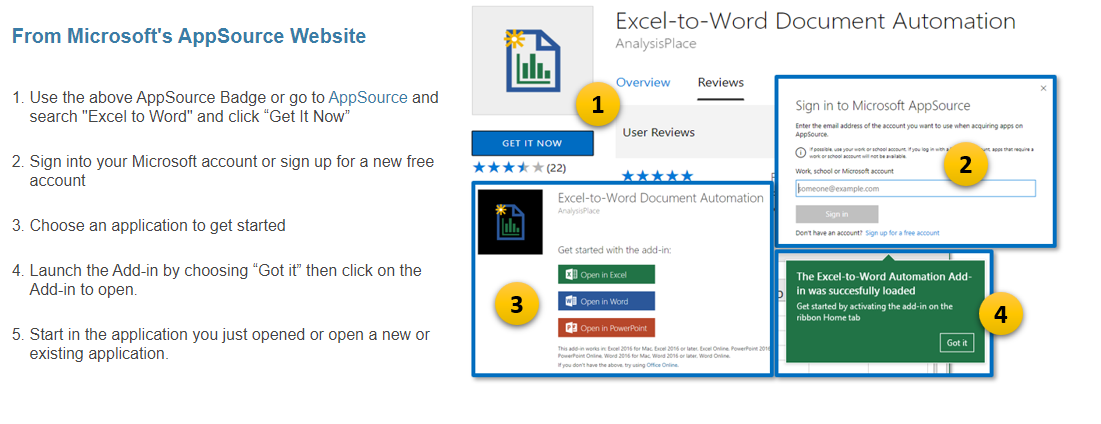Click the Excel-to-Word Document Automation main title
The width and height of the screenshot is (1101, 424).
[816, 21]
